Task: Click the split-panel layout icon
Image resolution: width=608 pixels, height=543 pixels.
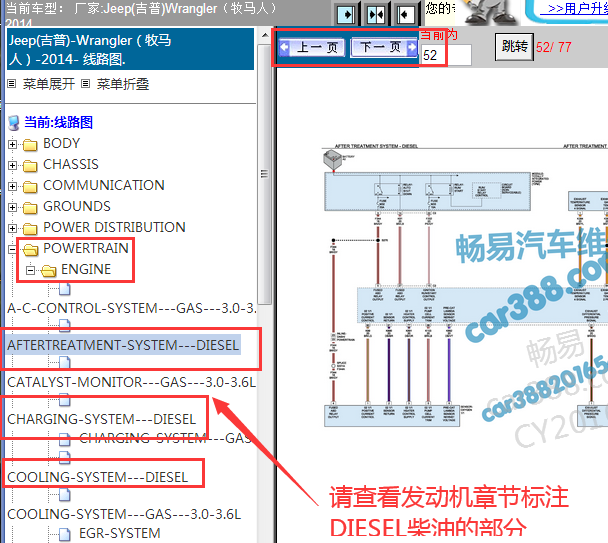Action: (376, 15)
